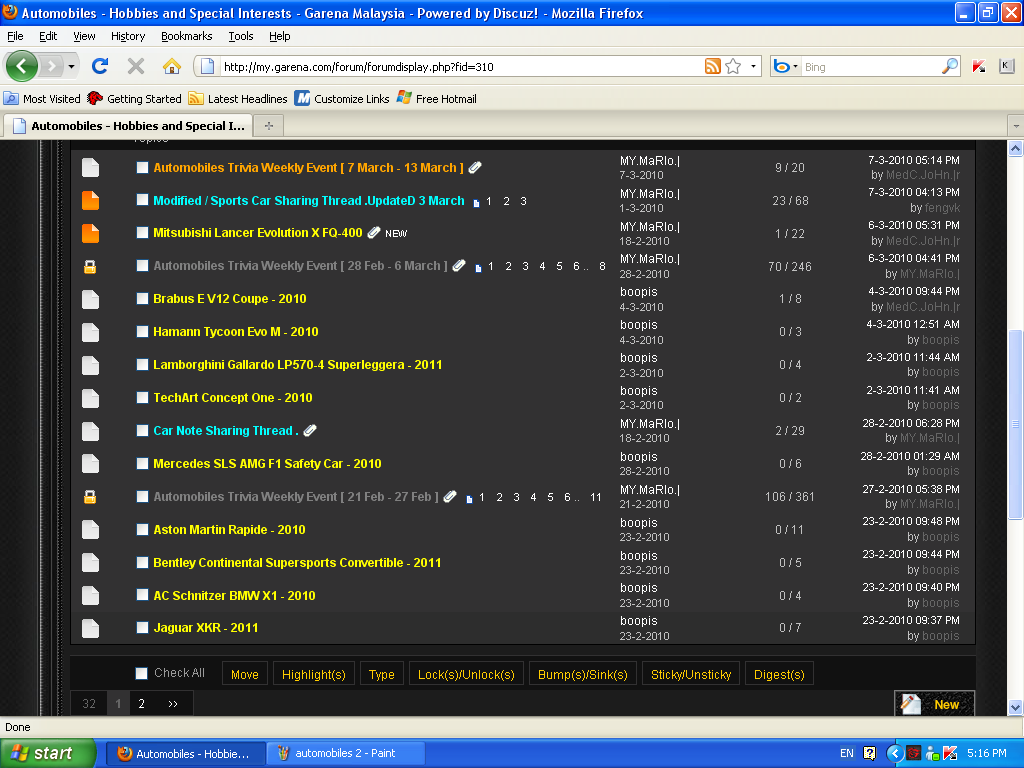Click the help question-mark tray icon
1024x768 pixels.
tap(869, 753)
